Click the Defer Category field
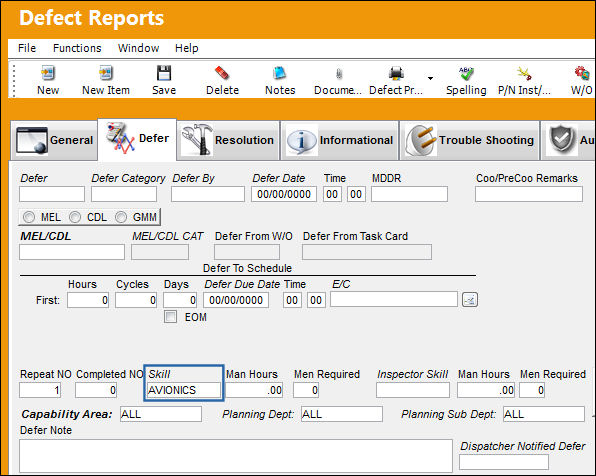This screenshot has height=476, width=596. (x=124, y=194)
